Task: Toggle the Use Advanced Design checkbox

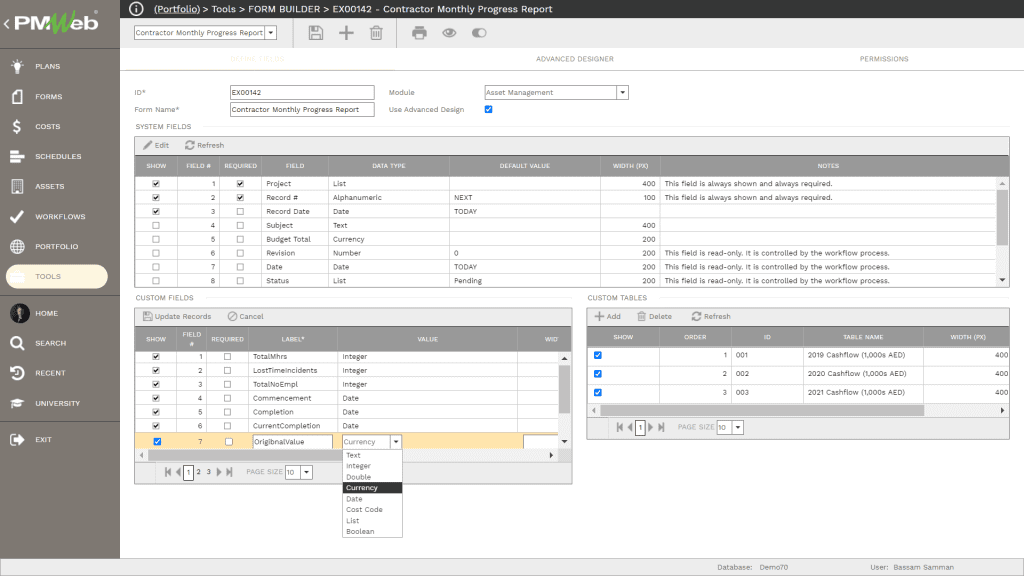Action: (488, 109)
